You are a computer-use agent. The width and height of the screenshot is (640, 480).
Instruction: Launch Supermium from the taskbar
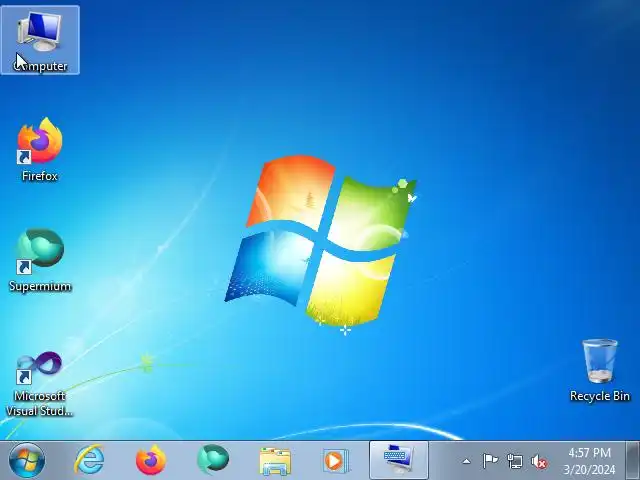213,460
